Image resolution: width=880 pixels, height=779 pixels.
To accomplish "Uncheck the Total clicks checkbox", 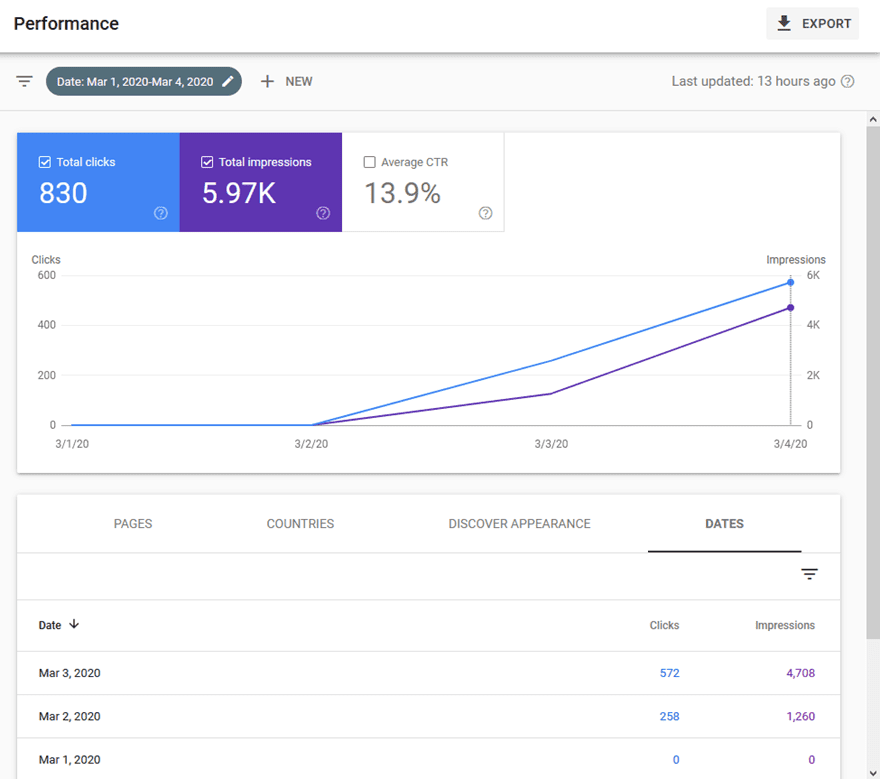I will [43, 161].
